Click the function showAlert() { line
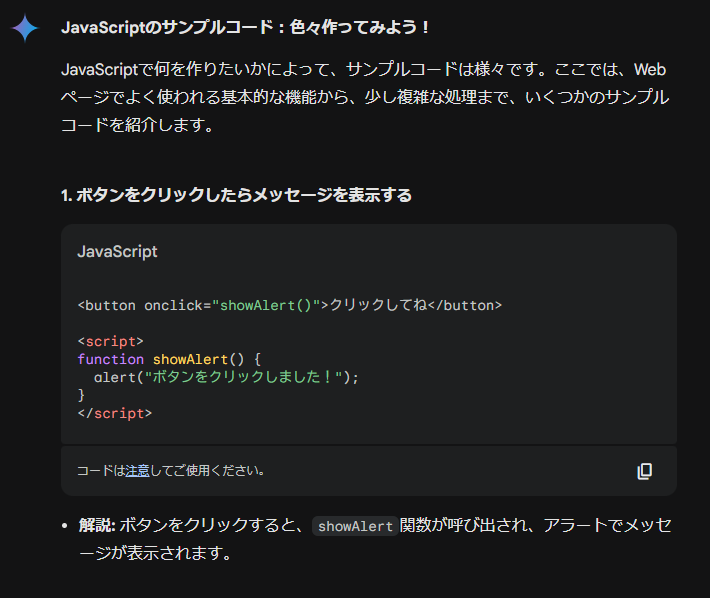Viewport: 710px width, 598px height. 169,359
